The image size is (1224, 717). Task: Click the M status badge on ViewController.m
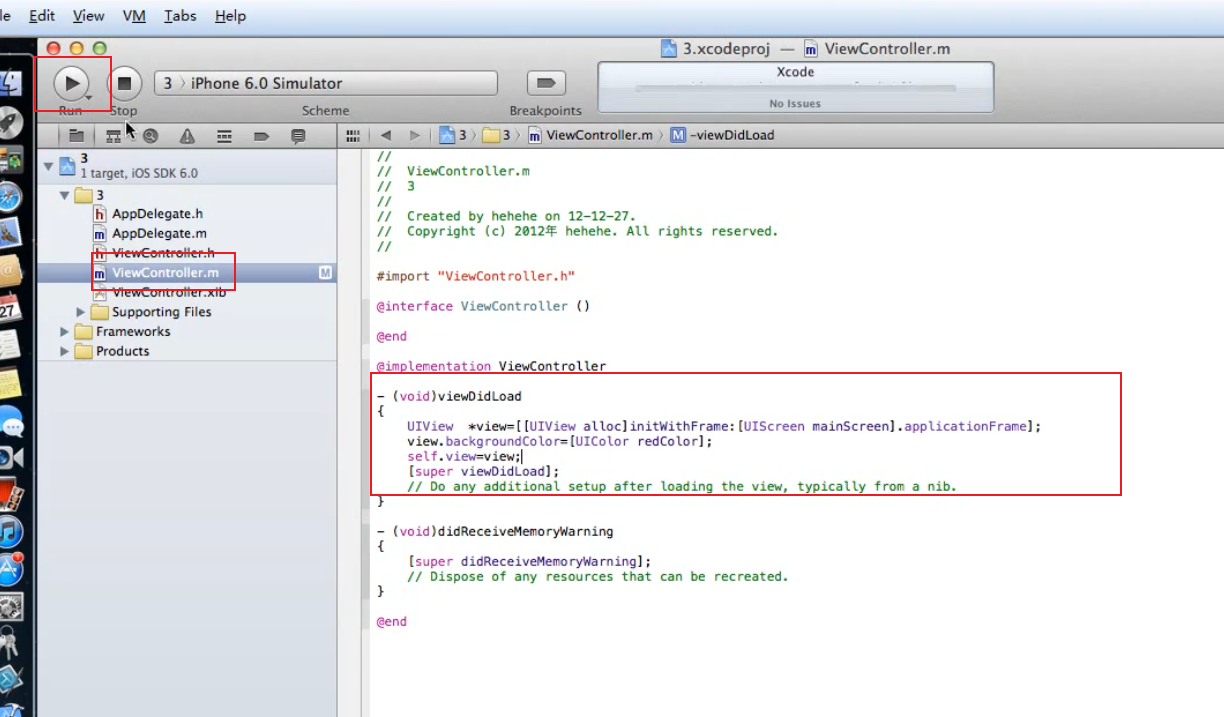(325, 273)
